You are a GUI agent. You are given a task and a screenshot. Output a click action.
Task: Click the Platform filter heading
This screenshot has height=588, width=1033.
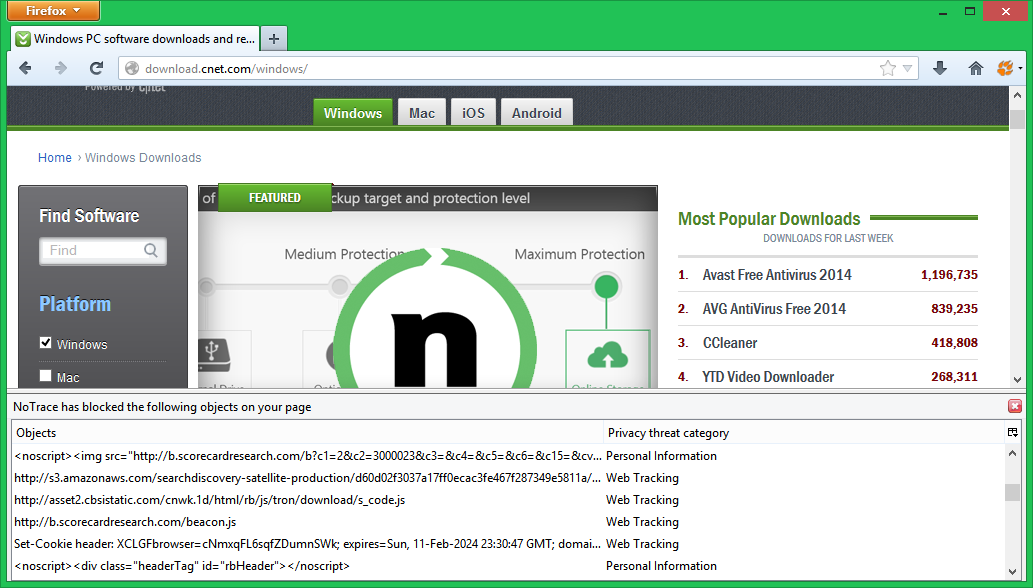pyautogui.click(x=74, y=304)
